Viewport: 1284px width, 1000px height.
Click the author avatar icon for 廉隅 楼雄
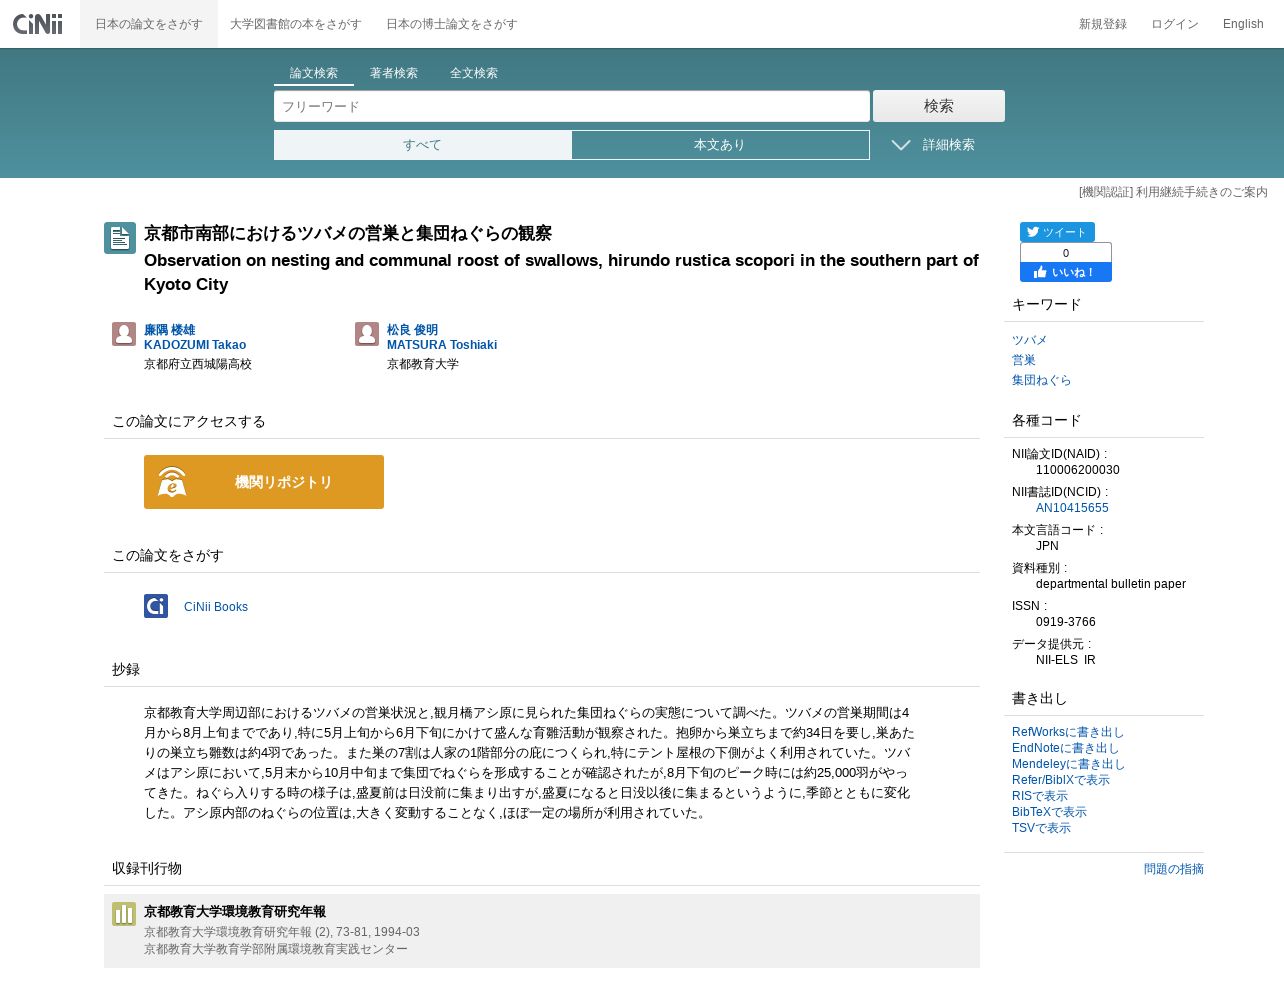124,334
